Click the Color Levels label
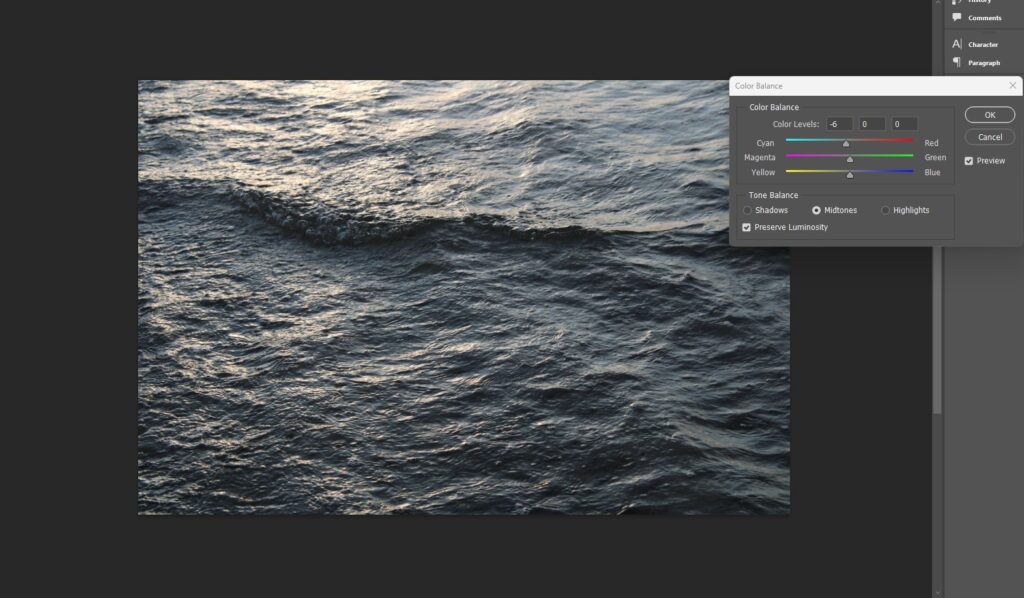 point(795,124)
